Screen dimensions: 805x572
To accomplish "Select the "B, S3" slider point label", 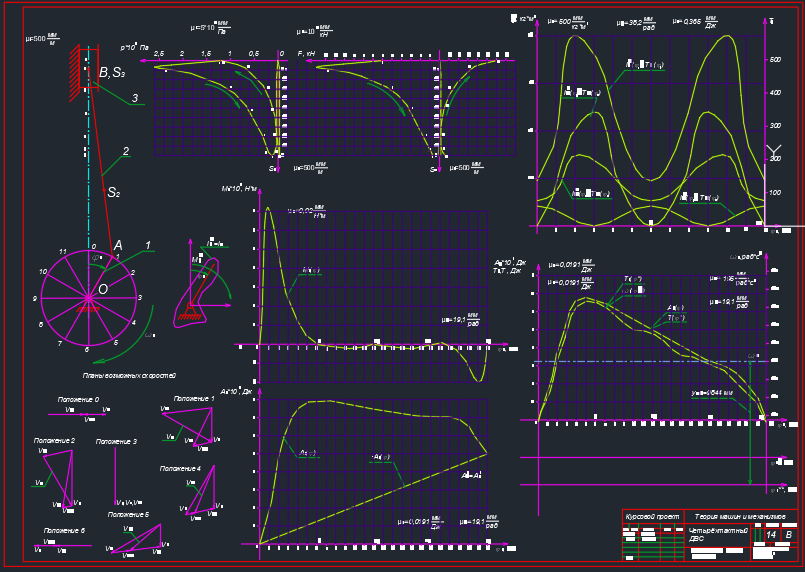I will point(112,73).
